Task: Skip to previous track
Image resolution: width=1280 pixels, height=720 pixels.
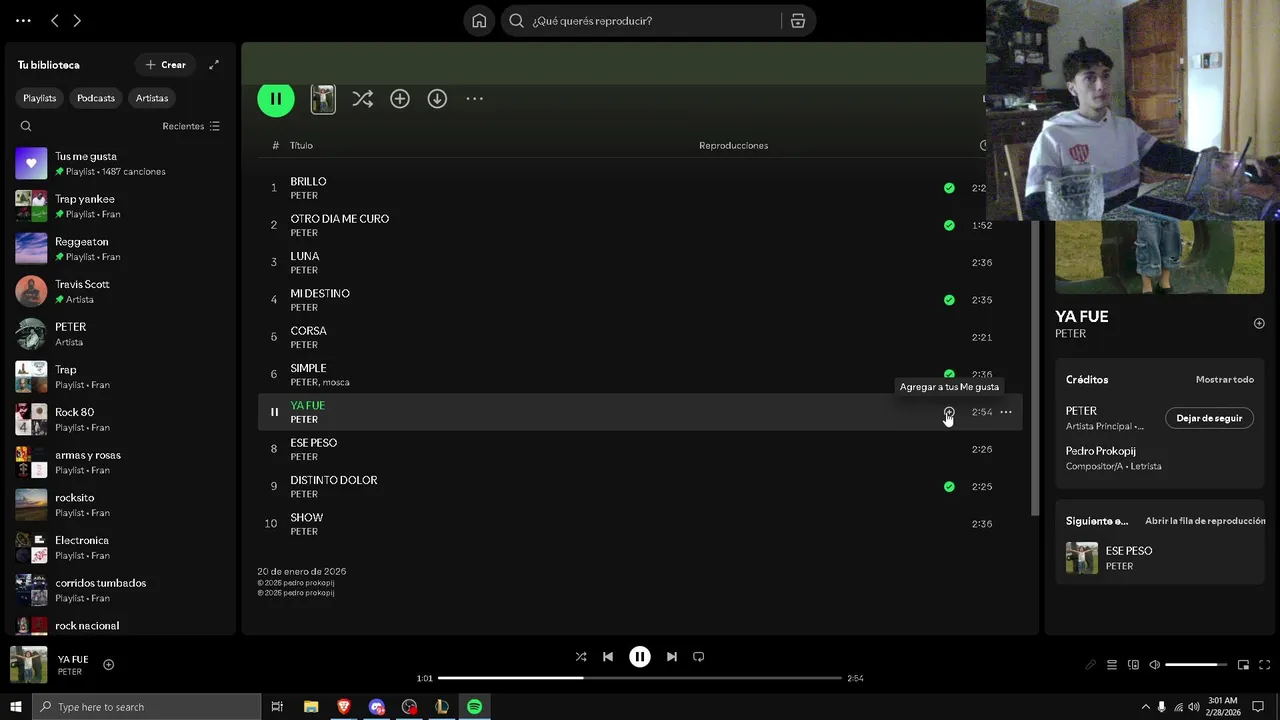Action: [x=608, y=657]
